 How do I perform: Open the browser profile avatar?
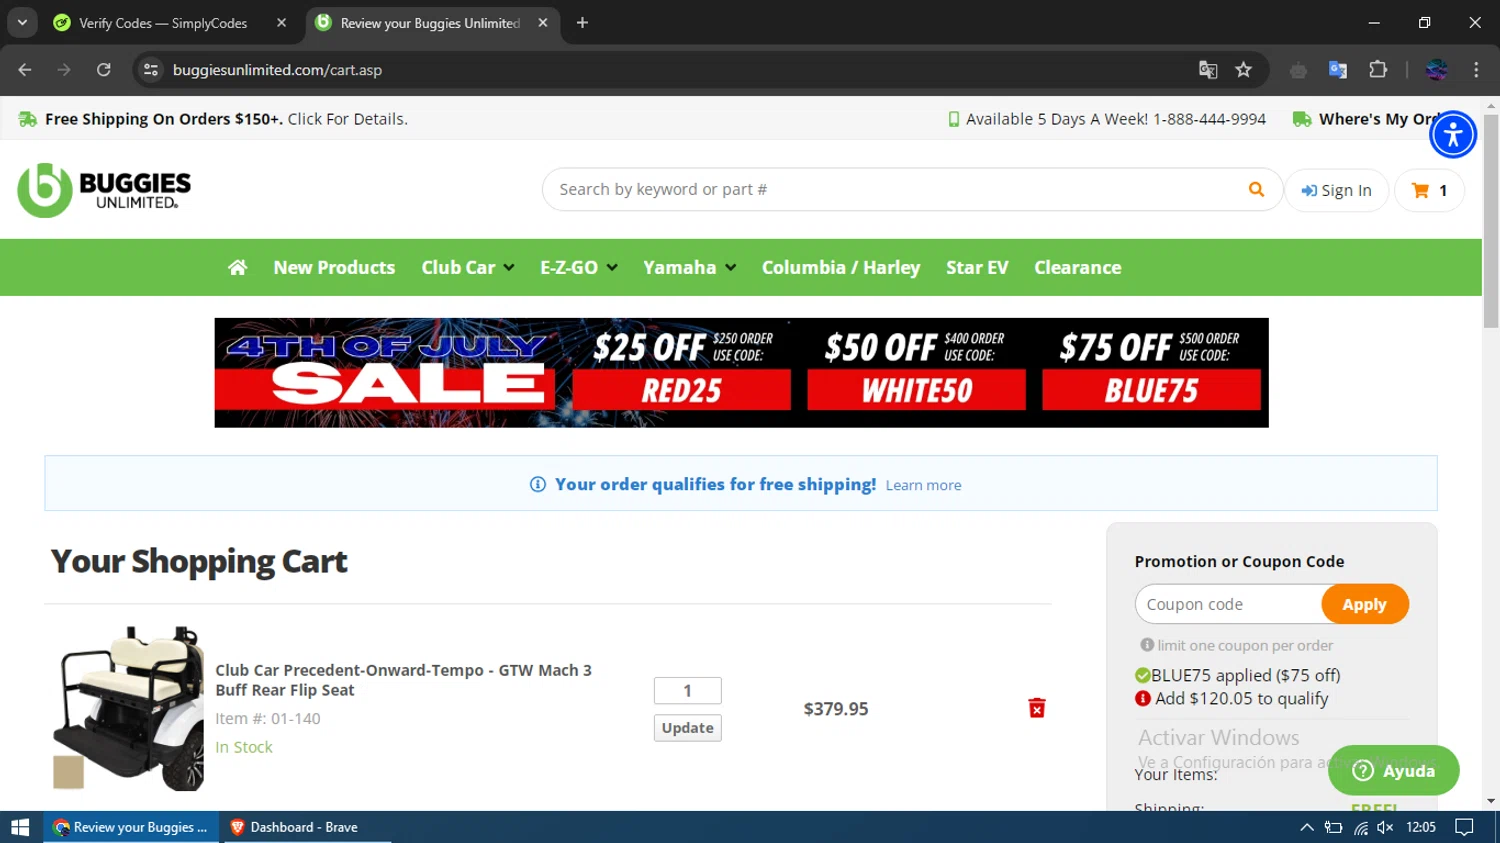[x=1437, y=70]
